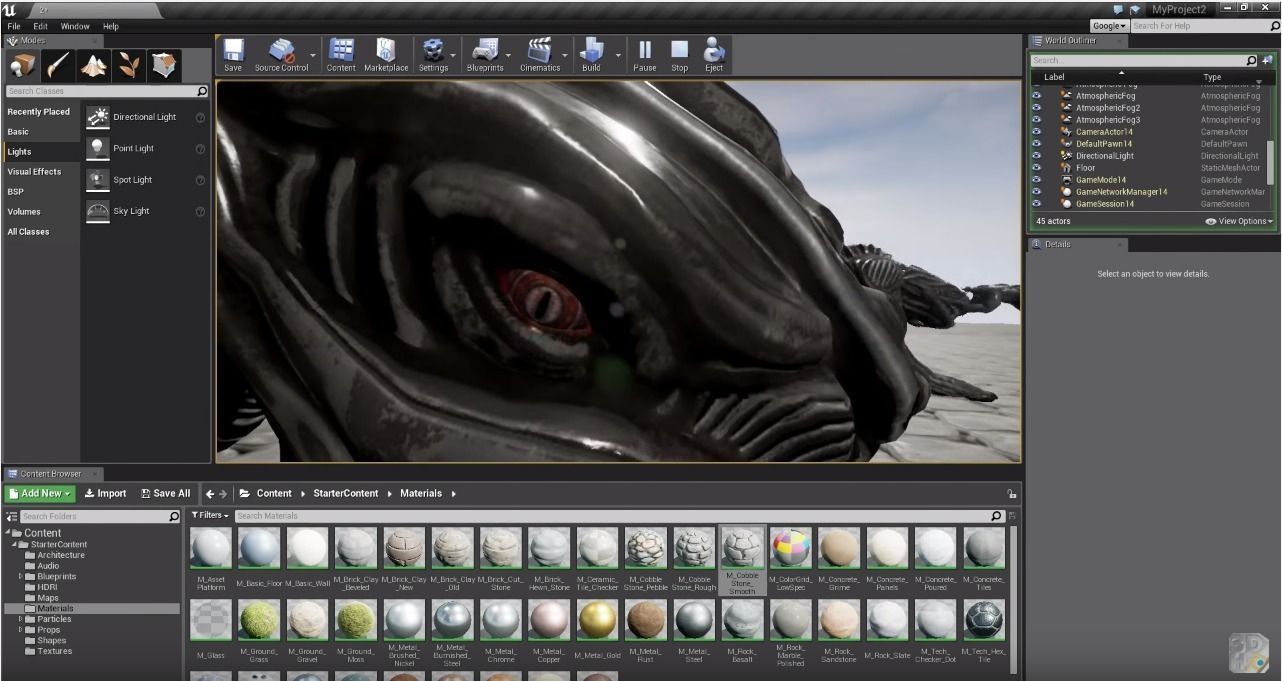1282x681 pixels.
Task: Select the Geometry Editing mode icon
Action: (164, 66)
